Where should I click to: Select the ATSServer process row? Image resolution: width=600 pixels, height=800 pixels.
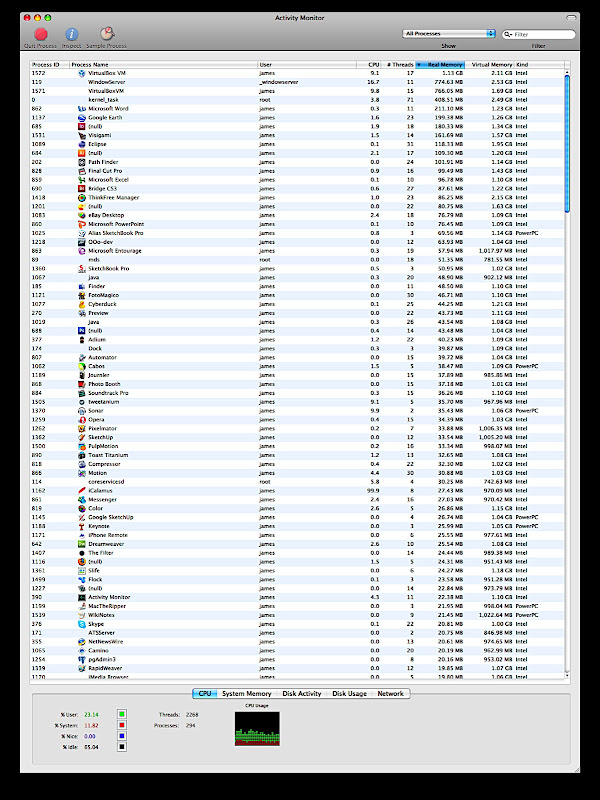(x=297, y=633)
